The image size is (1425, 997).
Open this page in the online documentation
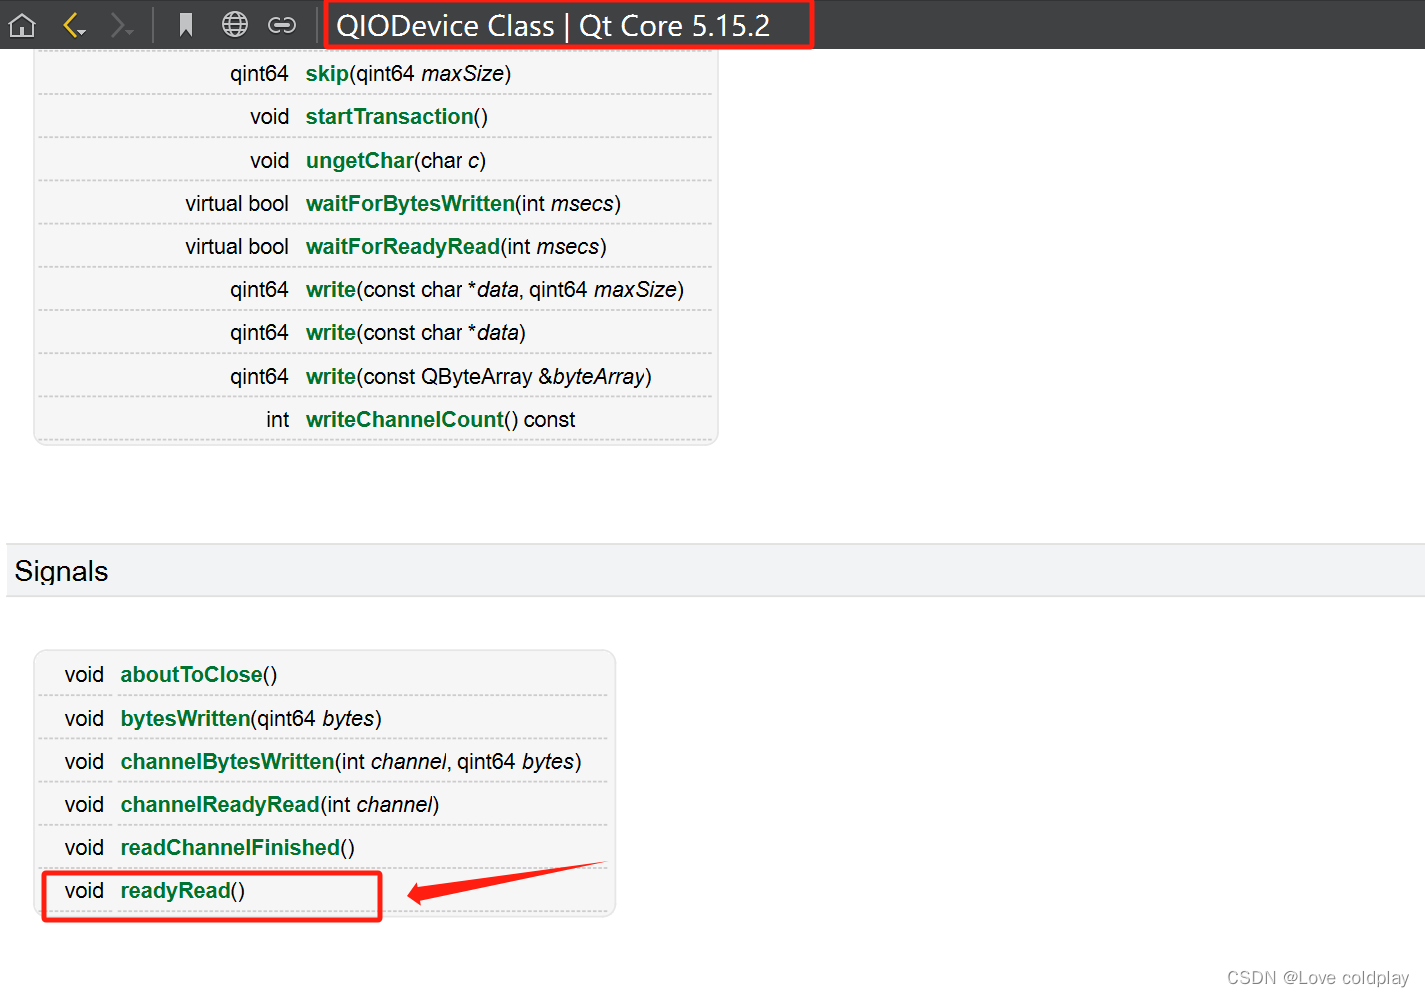point(235,25)
